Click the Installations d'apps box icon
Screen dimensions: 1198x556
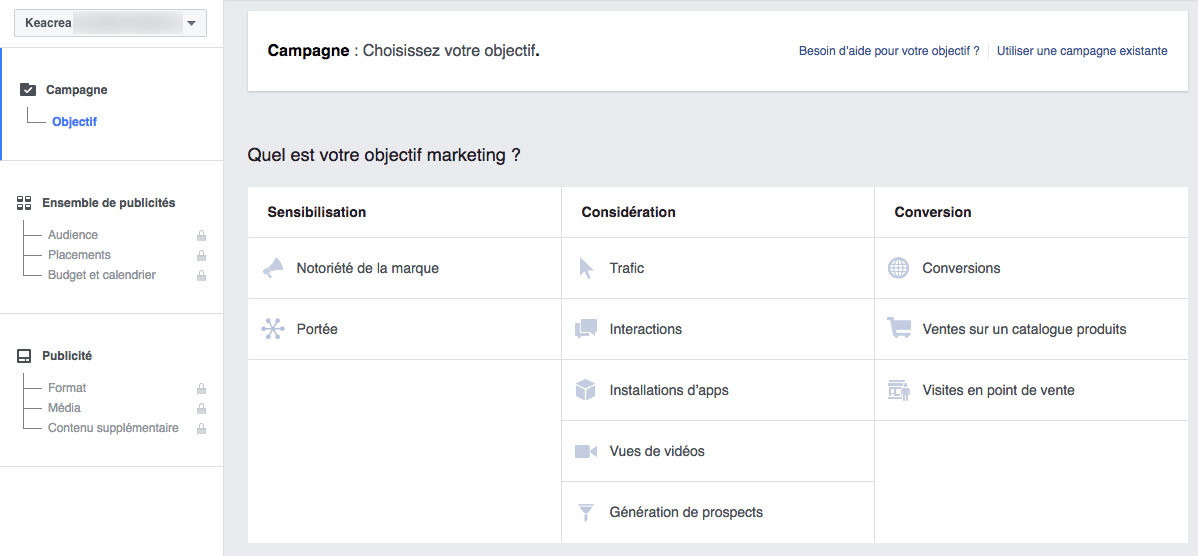tap(586, 390)
